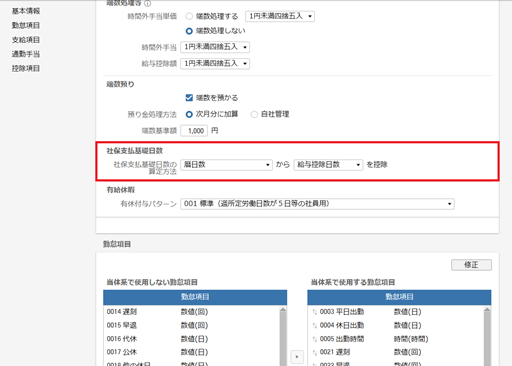Go to 基本情報 in the sidebar

point(26,11)
